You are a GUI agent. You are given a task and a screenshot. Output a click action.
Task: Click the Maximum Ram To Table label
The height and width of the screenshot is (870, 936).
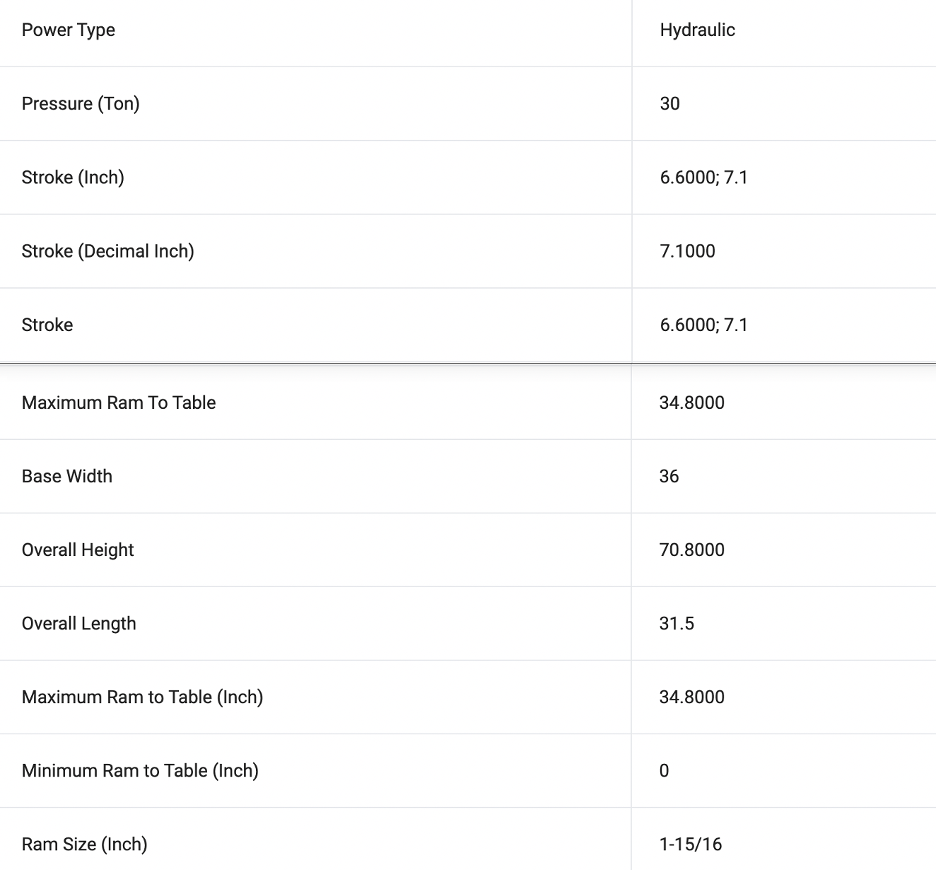(119, 403)
